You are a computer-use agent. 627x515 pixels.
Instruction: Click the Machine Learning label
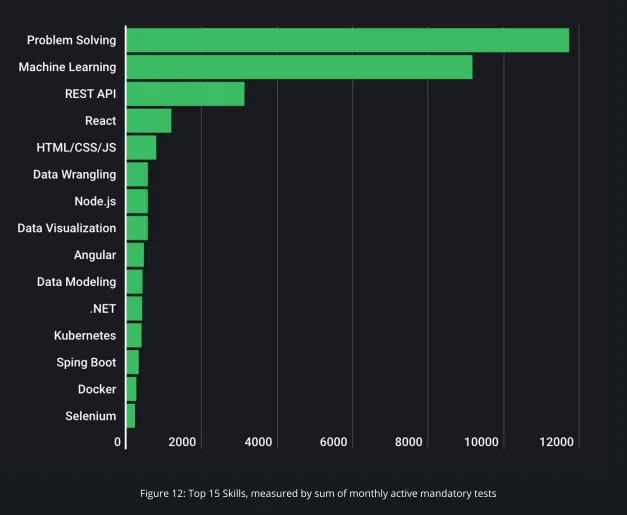(67, 67)
